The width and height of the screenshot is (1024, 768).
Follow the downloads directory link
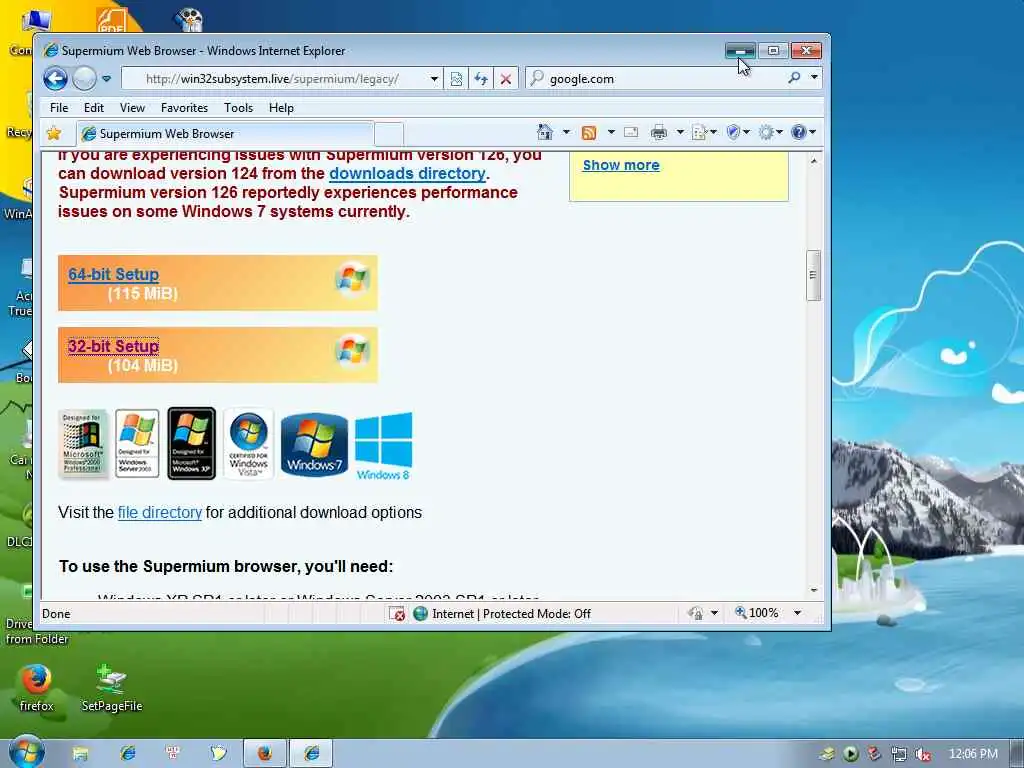coord(408,174)
